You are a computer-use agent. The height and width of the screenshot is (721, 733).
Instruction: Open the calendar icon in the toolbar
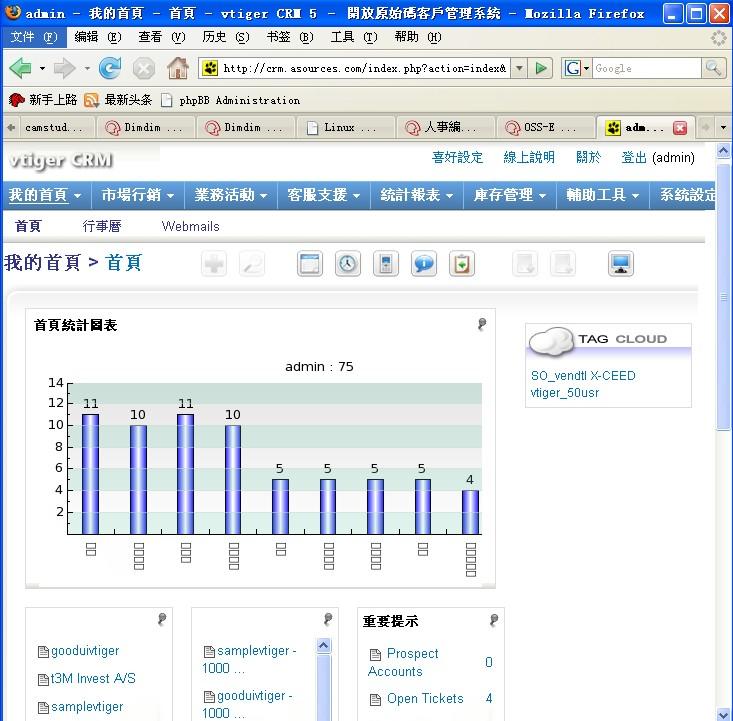(x=309, y=264)
